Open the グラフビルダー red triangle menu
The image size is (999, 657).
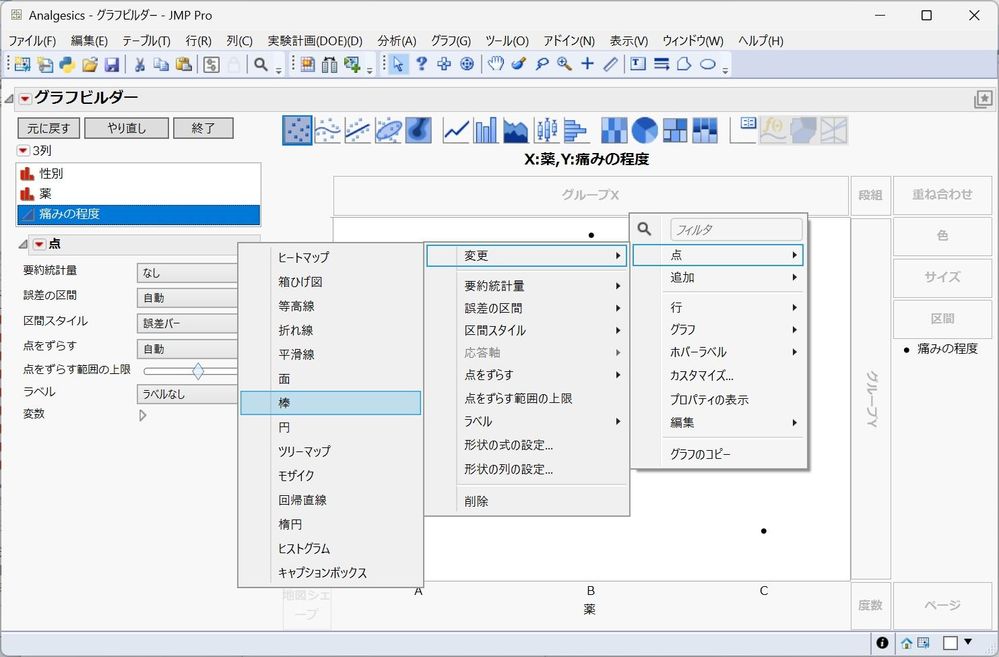[25, 98]
